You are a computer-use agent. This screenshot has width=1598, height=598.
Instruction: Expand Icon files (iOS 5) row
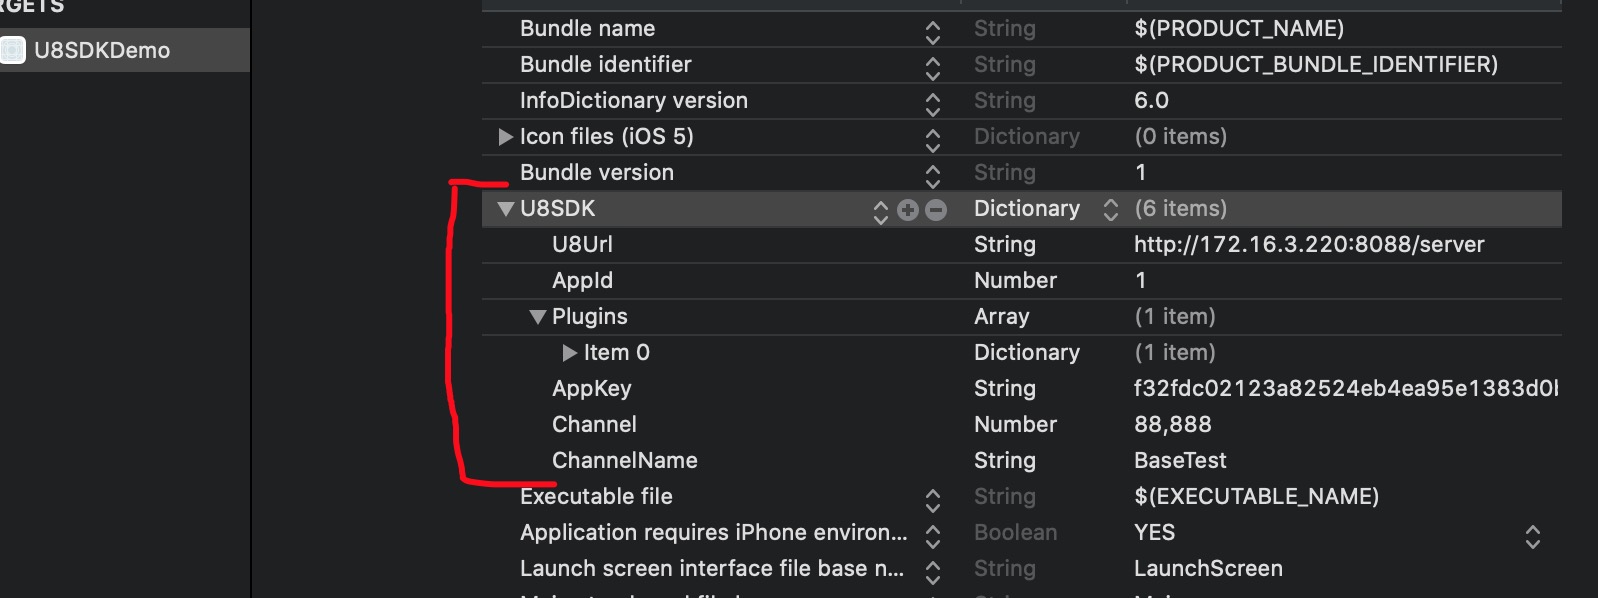click(505, 137)
